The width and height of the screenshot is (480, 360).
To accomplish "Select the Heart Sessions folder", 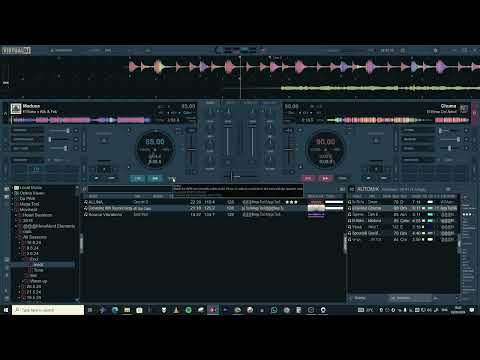I will (x=37, y=215).
